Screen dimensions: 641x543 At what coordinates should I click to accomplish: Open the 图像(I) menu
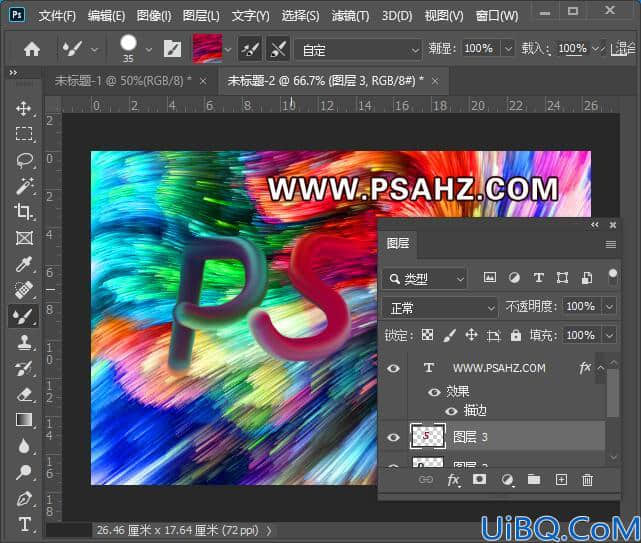tap(154, 16)
